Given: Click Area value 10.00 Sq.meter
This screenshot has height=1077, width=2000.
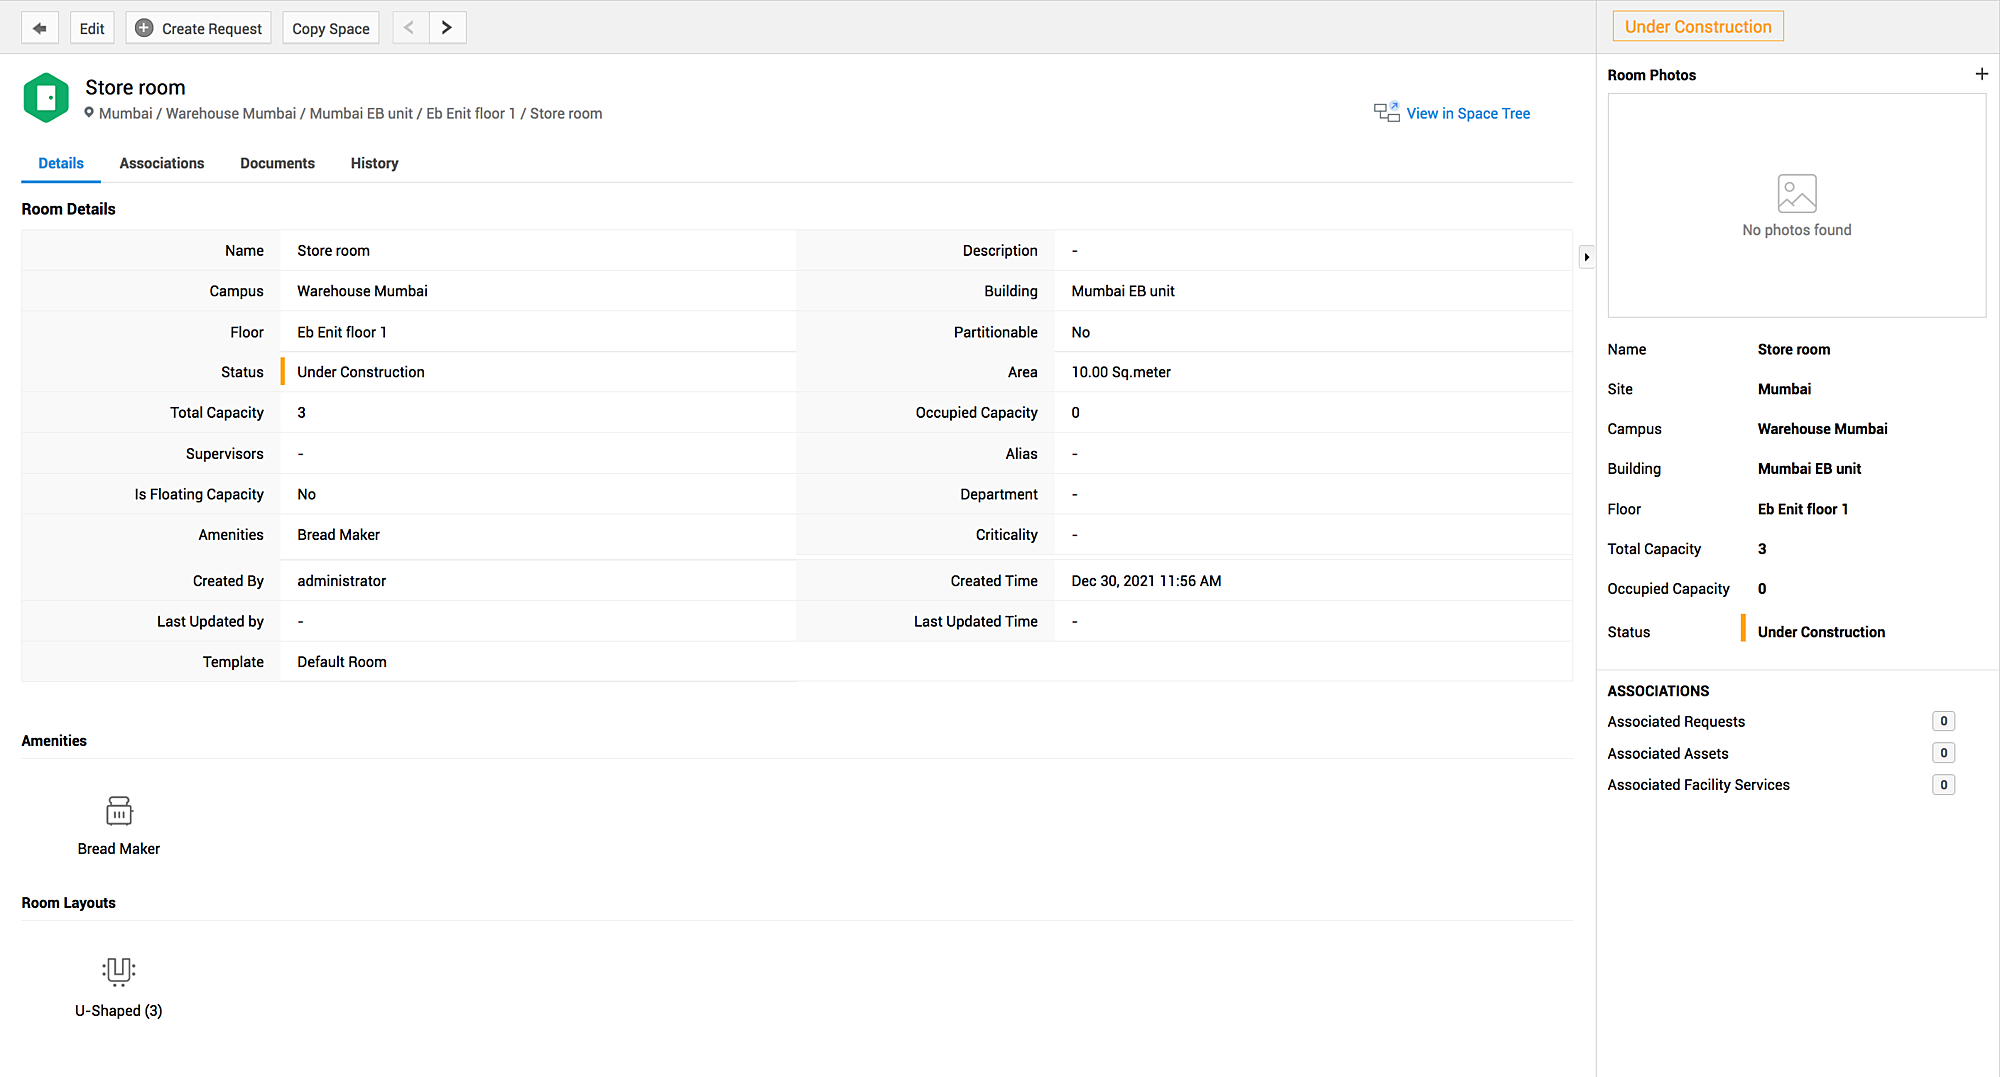Looking at the screenshot, I should [x=1120, y=372].
